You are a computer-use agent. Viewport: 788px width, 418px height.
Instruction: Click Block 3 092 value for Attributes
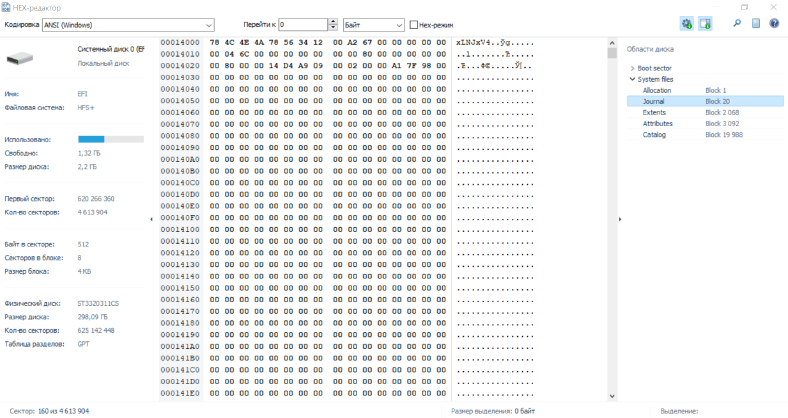point(722,124)
